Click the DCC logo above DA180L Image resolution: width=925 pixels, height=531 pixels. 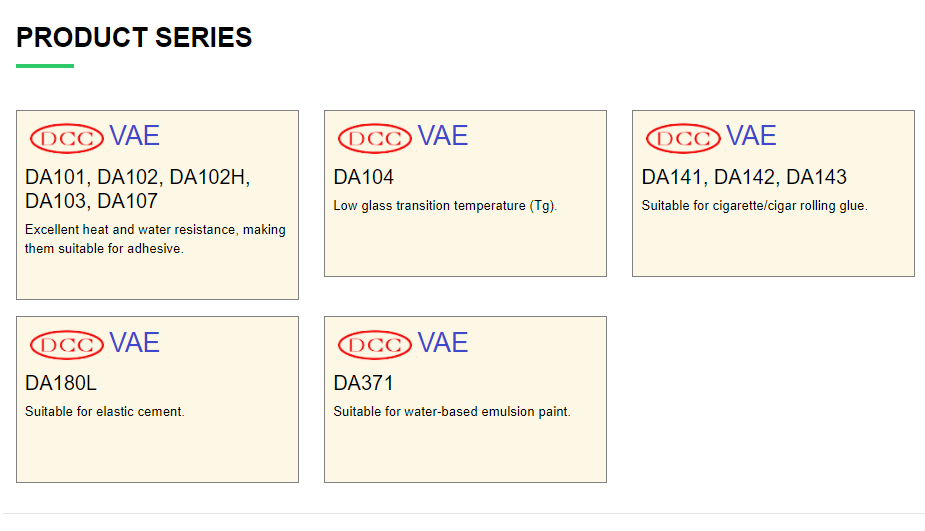tap(67, 345)
